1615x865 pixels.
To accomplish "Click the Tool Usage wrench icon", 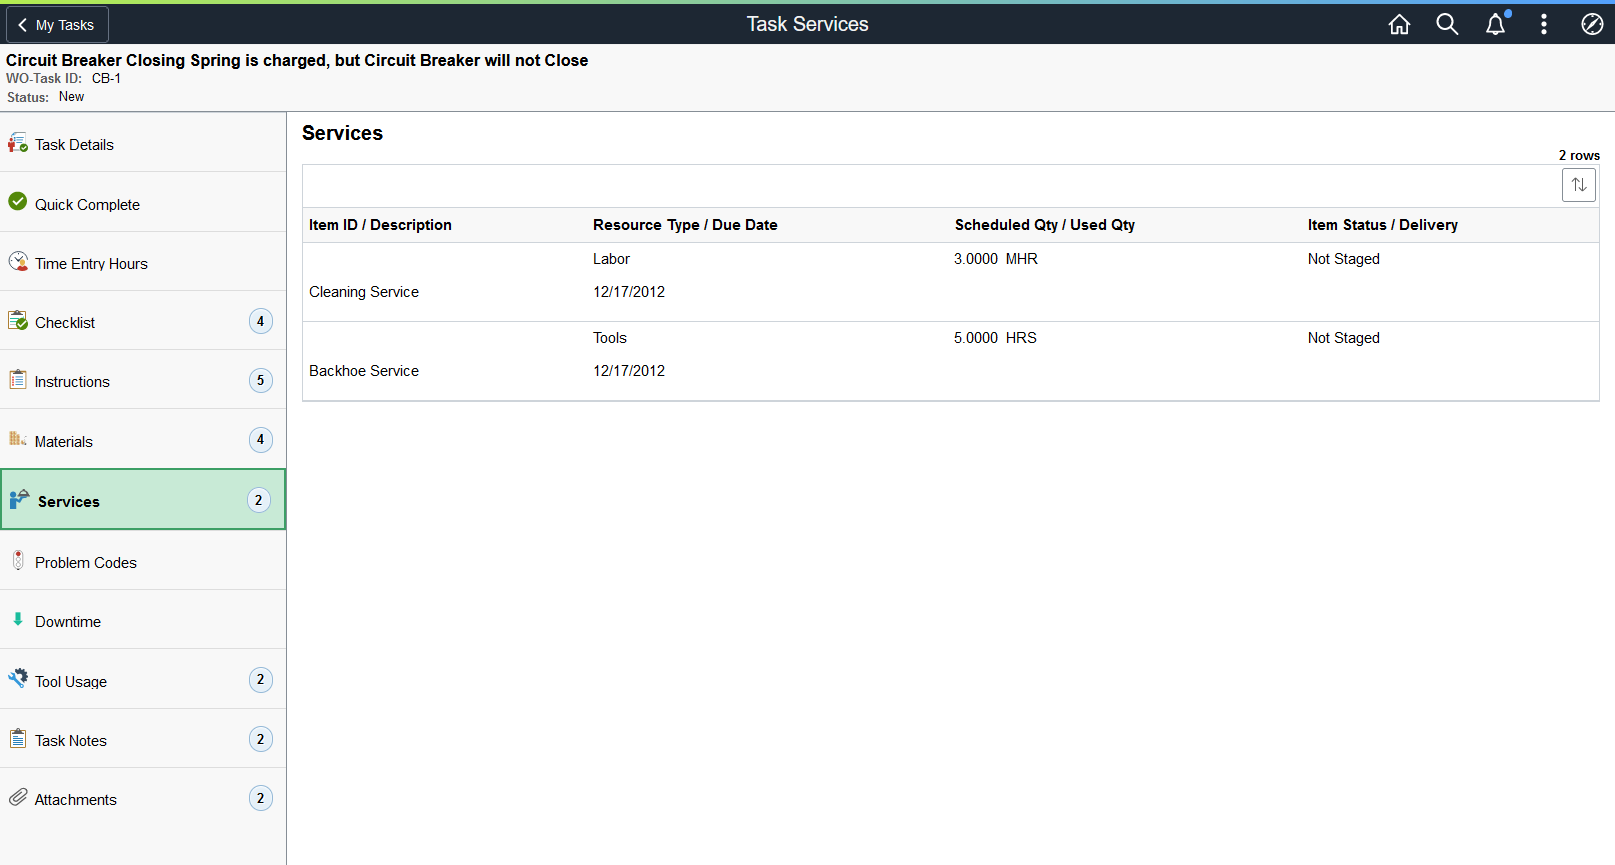I will [18, 679].
